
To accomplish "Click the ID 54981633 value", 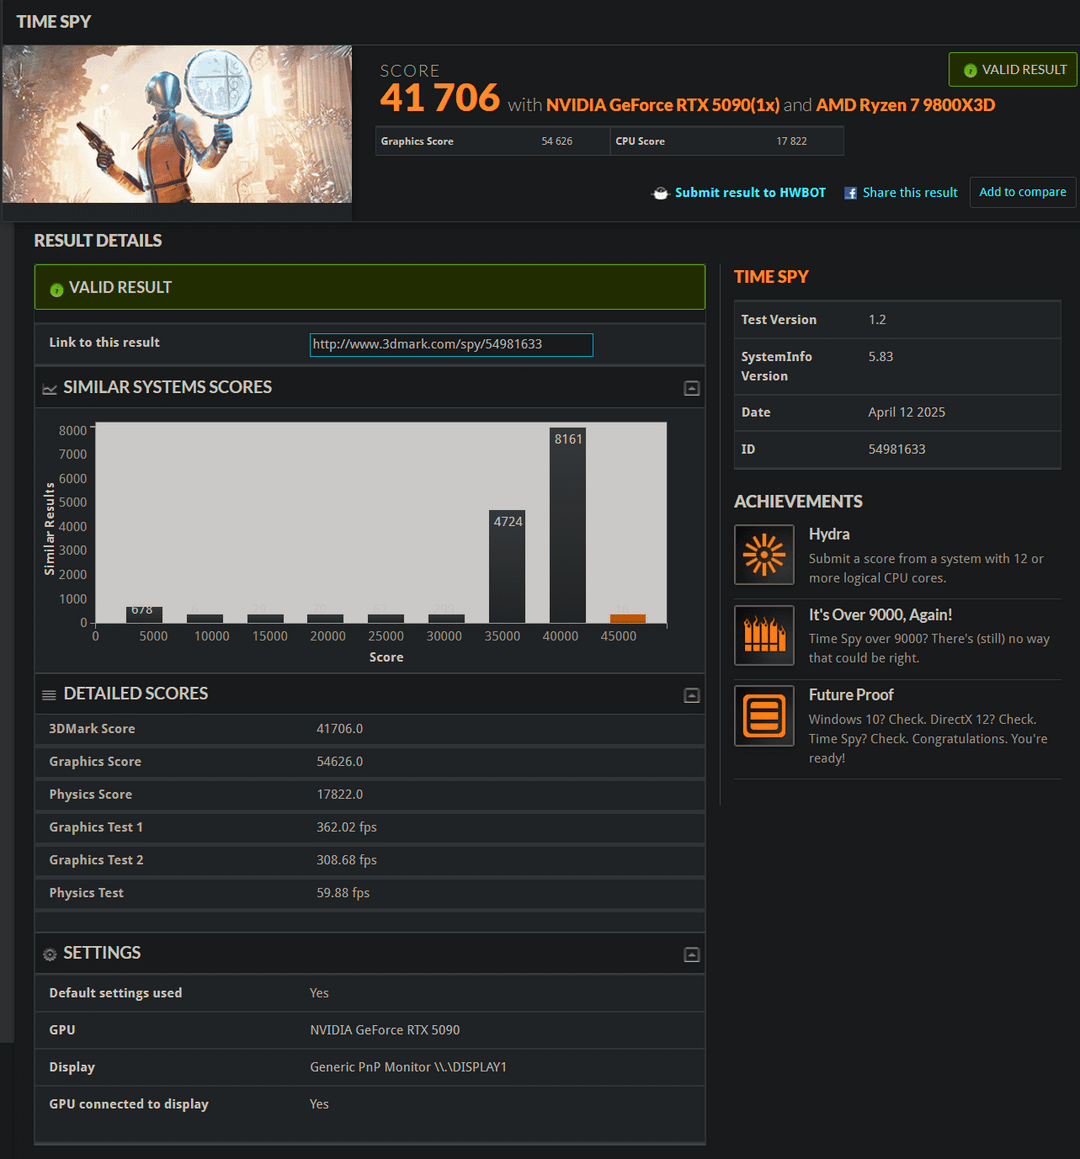I will click(897, 449).
